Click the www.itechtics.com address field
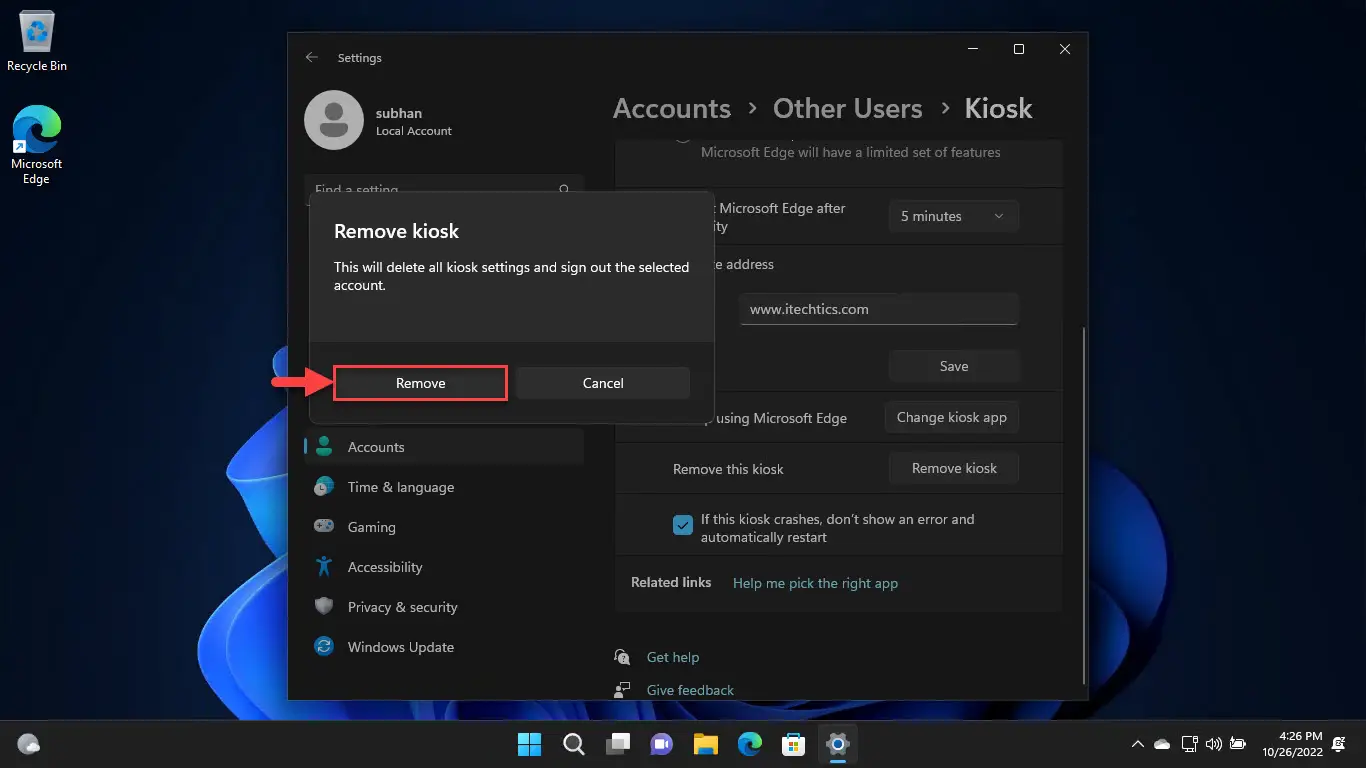 (x=879, y=309)
